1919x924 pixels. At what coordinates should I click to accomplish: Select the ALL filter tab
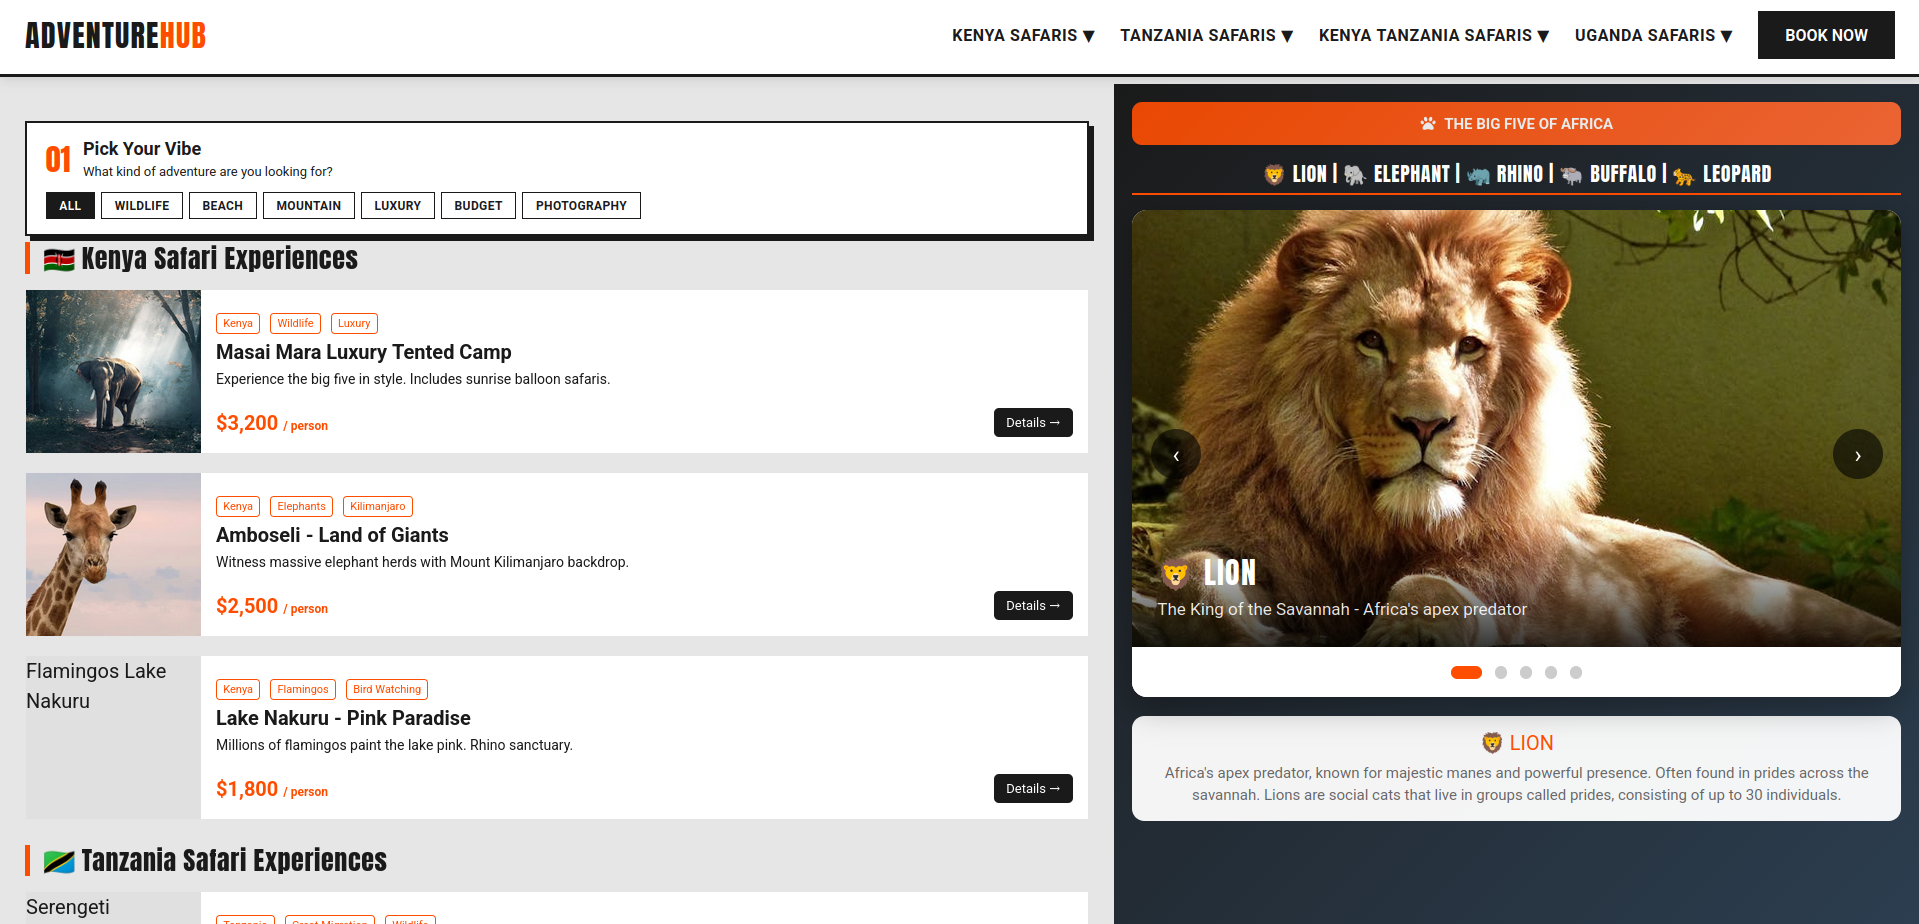pos(70,206)
